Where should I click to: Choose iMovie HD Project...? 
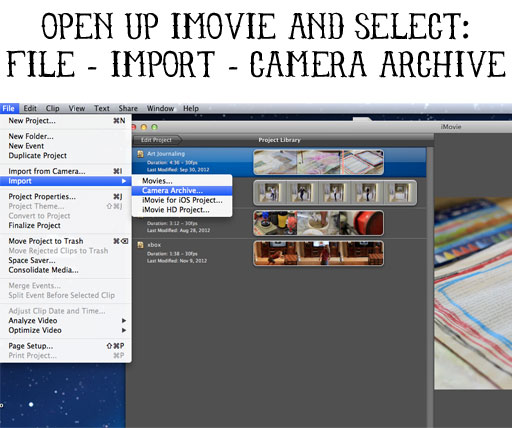tap(182, 210)
